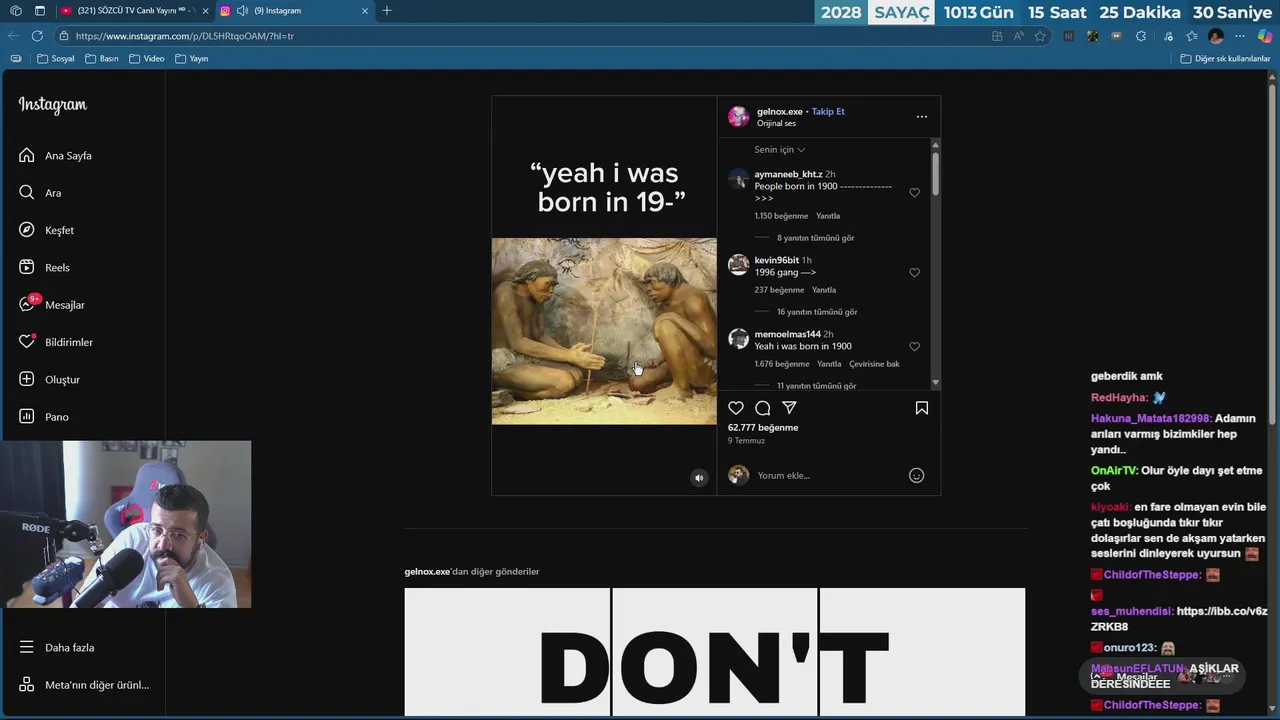This screenshot has width=1280, height=720.
Task: Open read aloud icon in address bar
Action: [1019, 36]
